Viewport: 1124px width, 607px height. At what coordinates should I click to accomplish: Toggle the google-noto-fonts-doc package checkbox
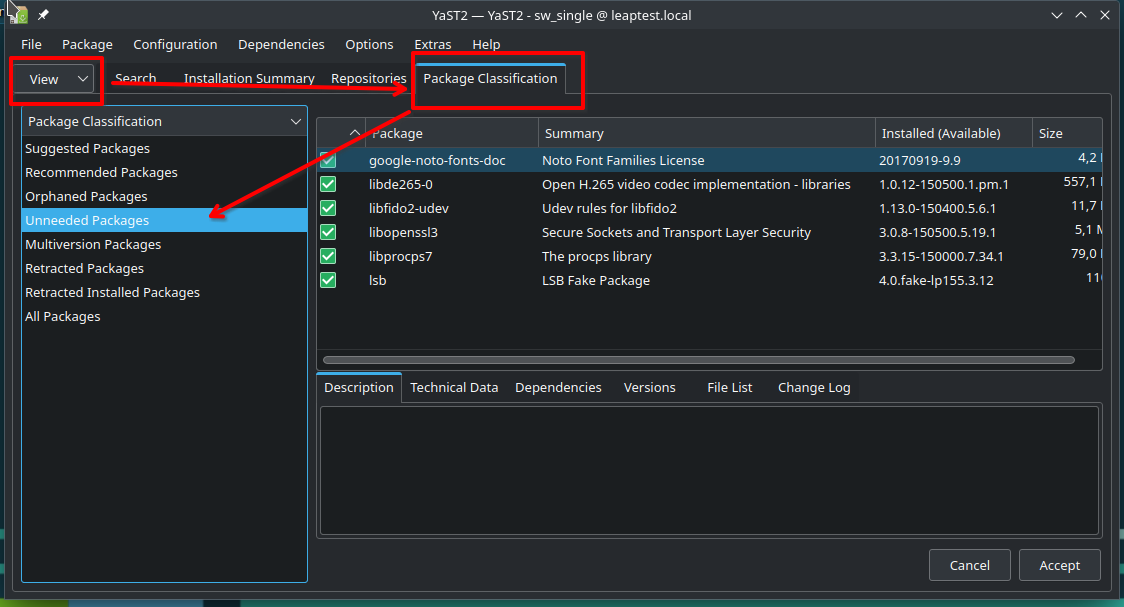tap(328, 160)
